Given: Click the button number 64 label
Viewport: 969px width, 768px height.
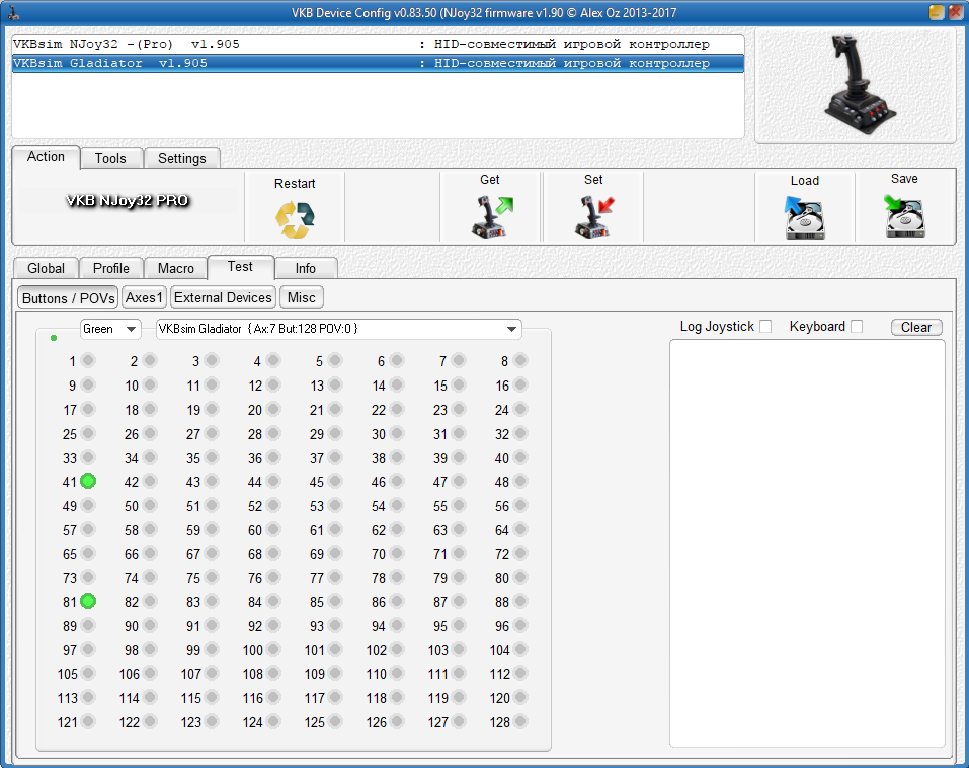Looking at the screenshot, I should pos(502,530).
